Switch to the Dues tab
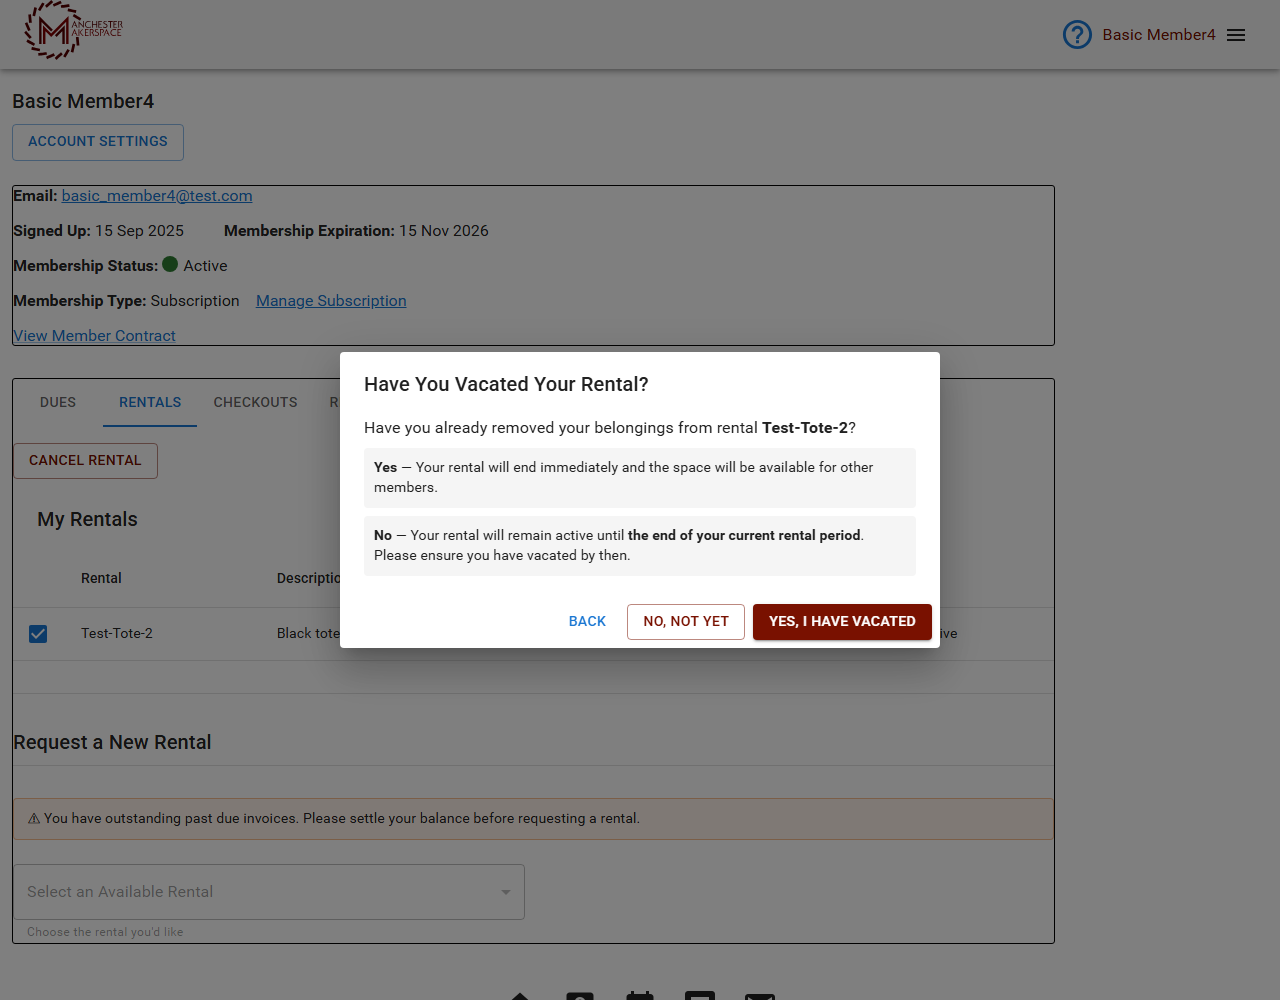Screen dimensions: 1280x1000 58,402
